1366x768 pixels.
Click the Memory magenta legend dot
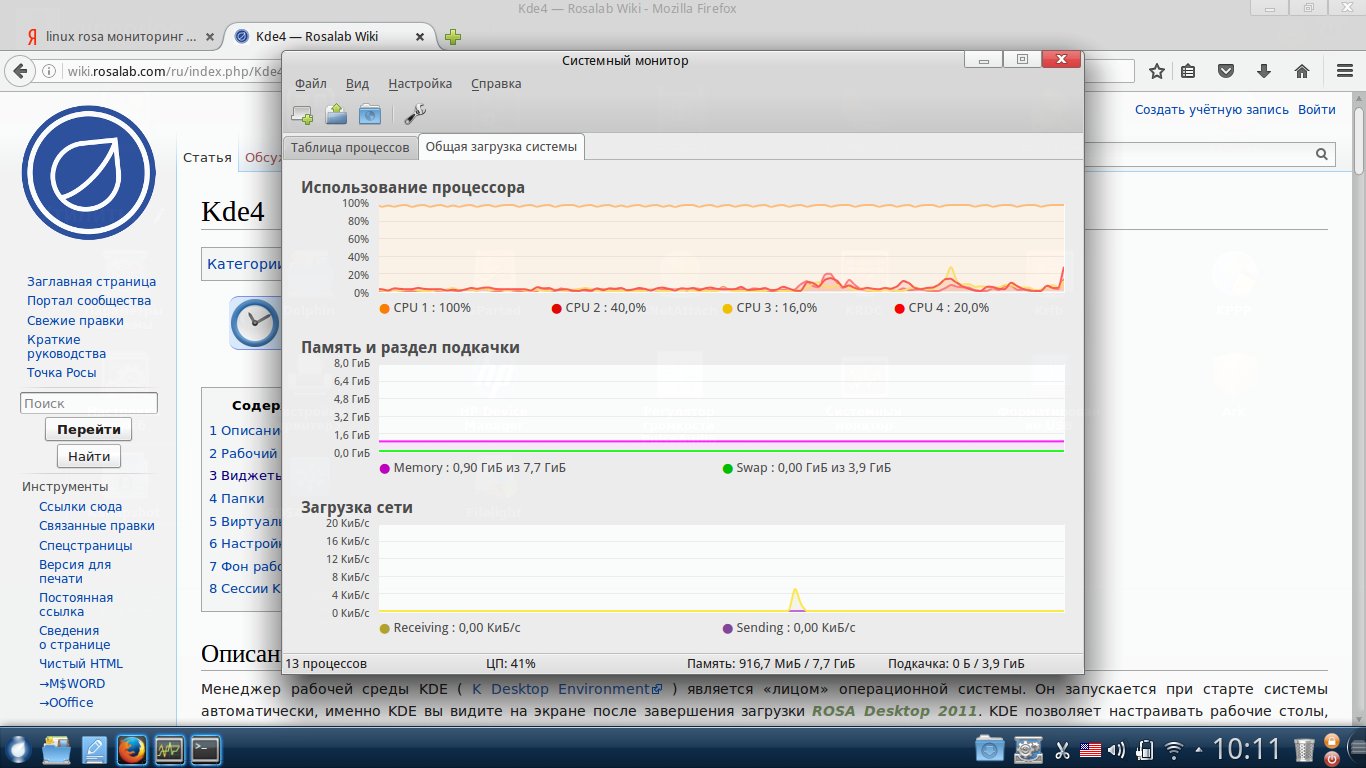385,468
